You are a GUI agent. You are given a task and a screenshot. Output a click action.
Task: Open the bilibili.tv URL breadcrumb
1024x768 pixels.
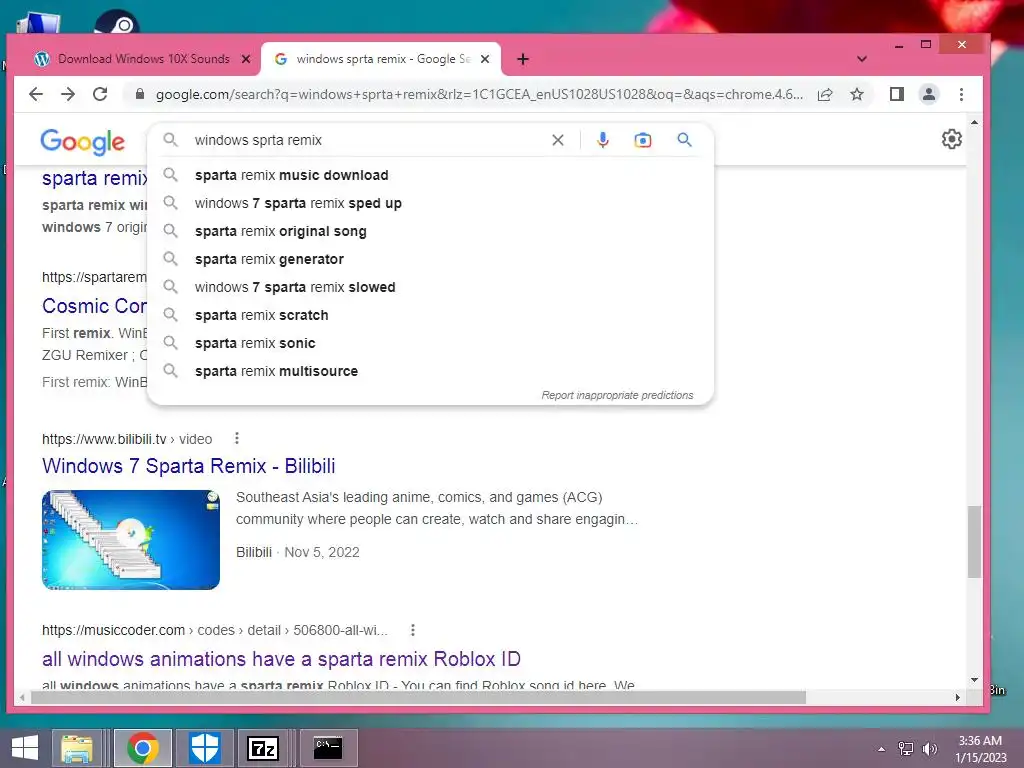pyautogui.click(x=127, y=439)
